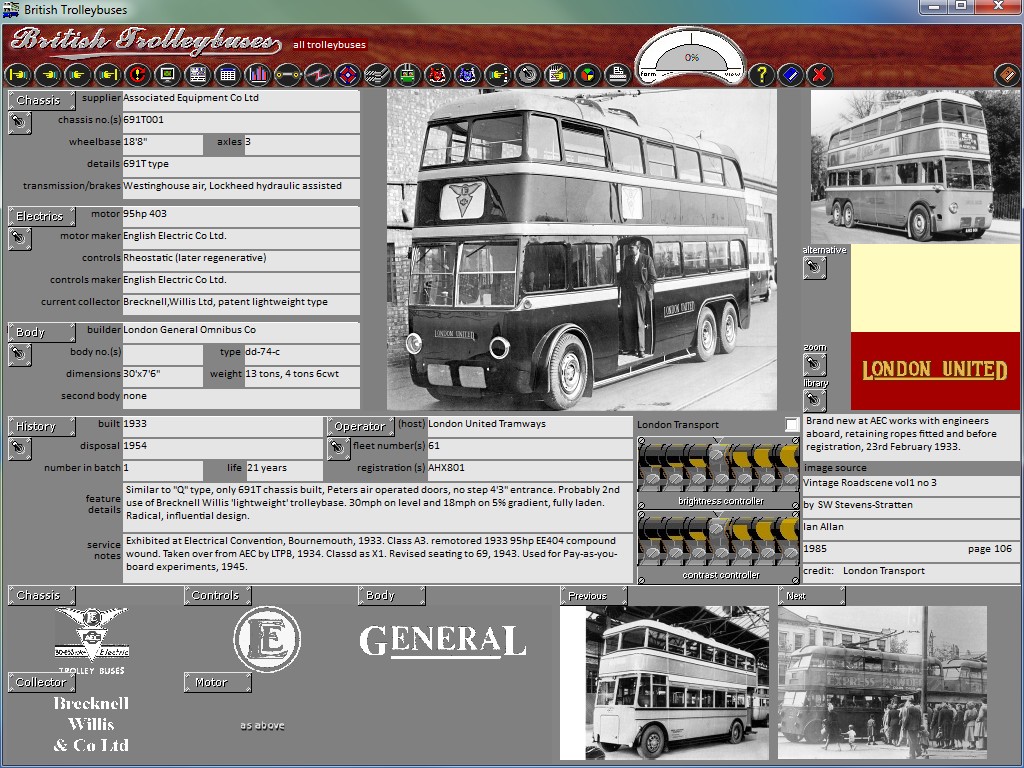Open help with the yellow question mark icon
1024x768 pixels.
(761, 74)
